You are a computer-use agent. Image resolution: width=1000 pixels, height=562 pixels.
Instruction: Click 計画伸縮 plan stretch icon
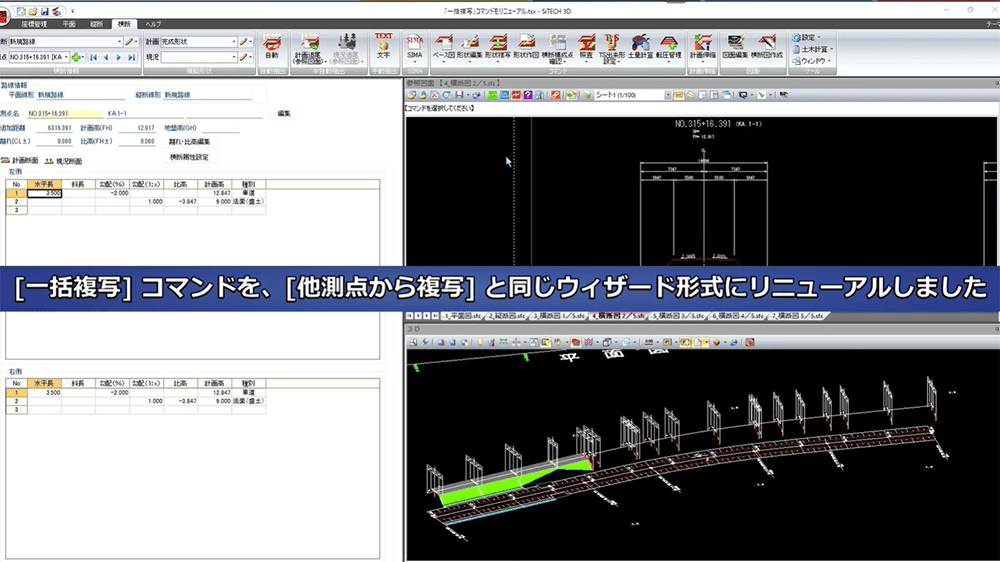point(702,48)
